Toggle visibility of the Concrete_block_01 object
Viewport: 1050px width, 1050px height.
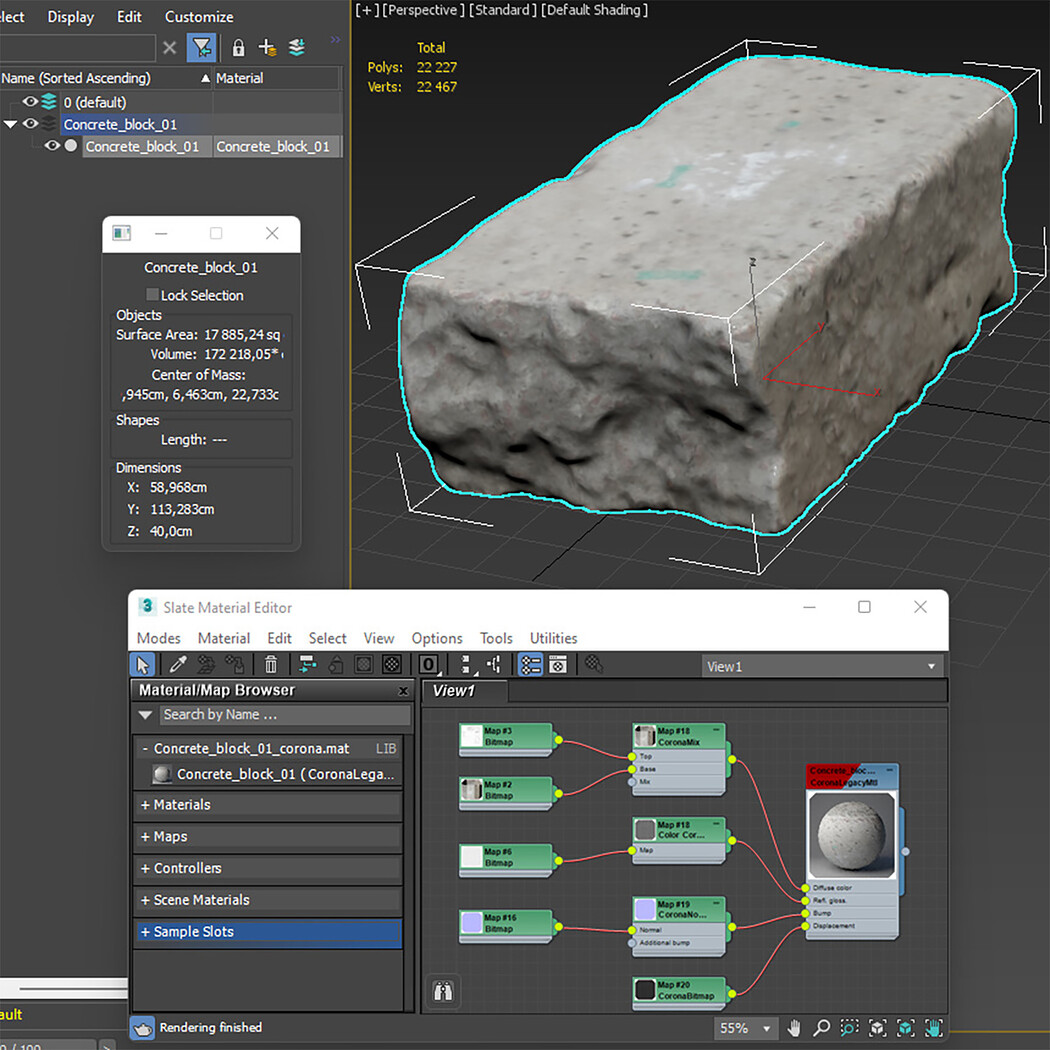[x=52, y=146]
